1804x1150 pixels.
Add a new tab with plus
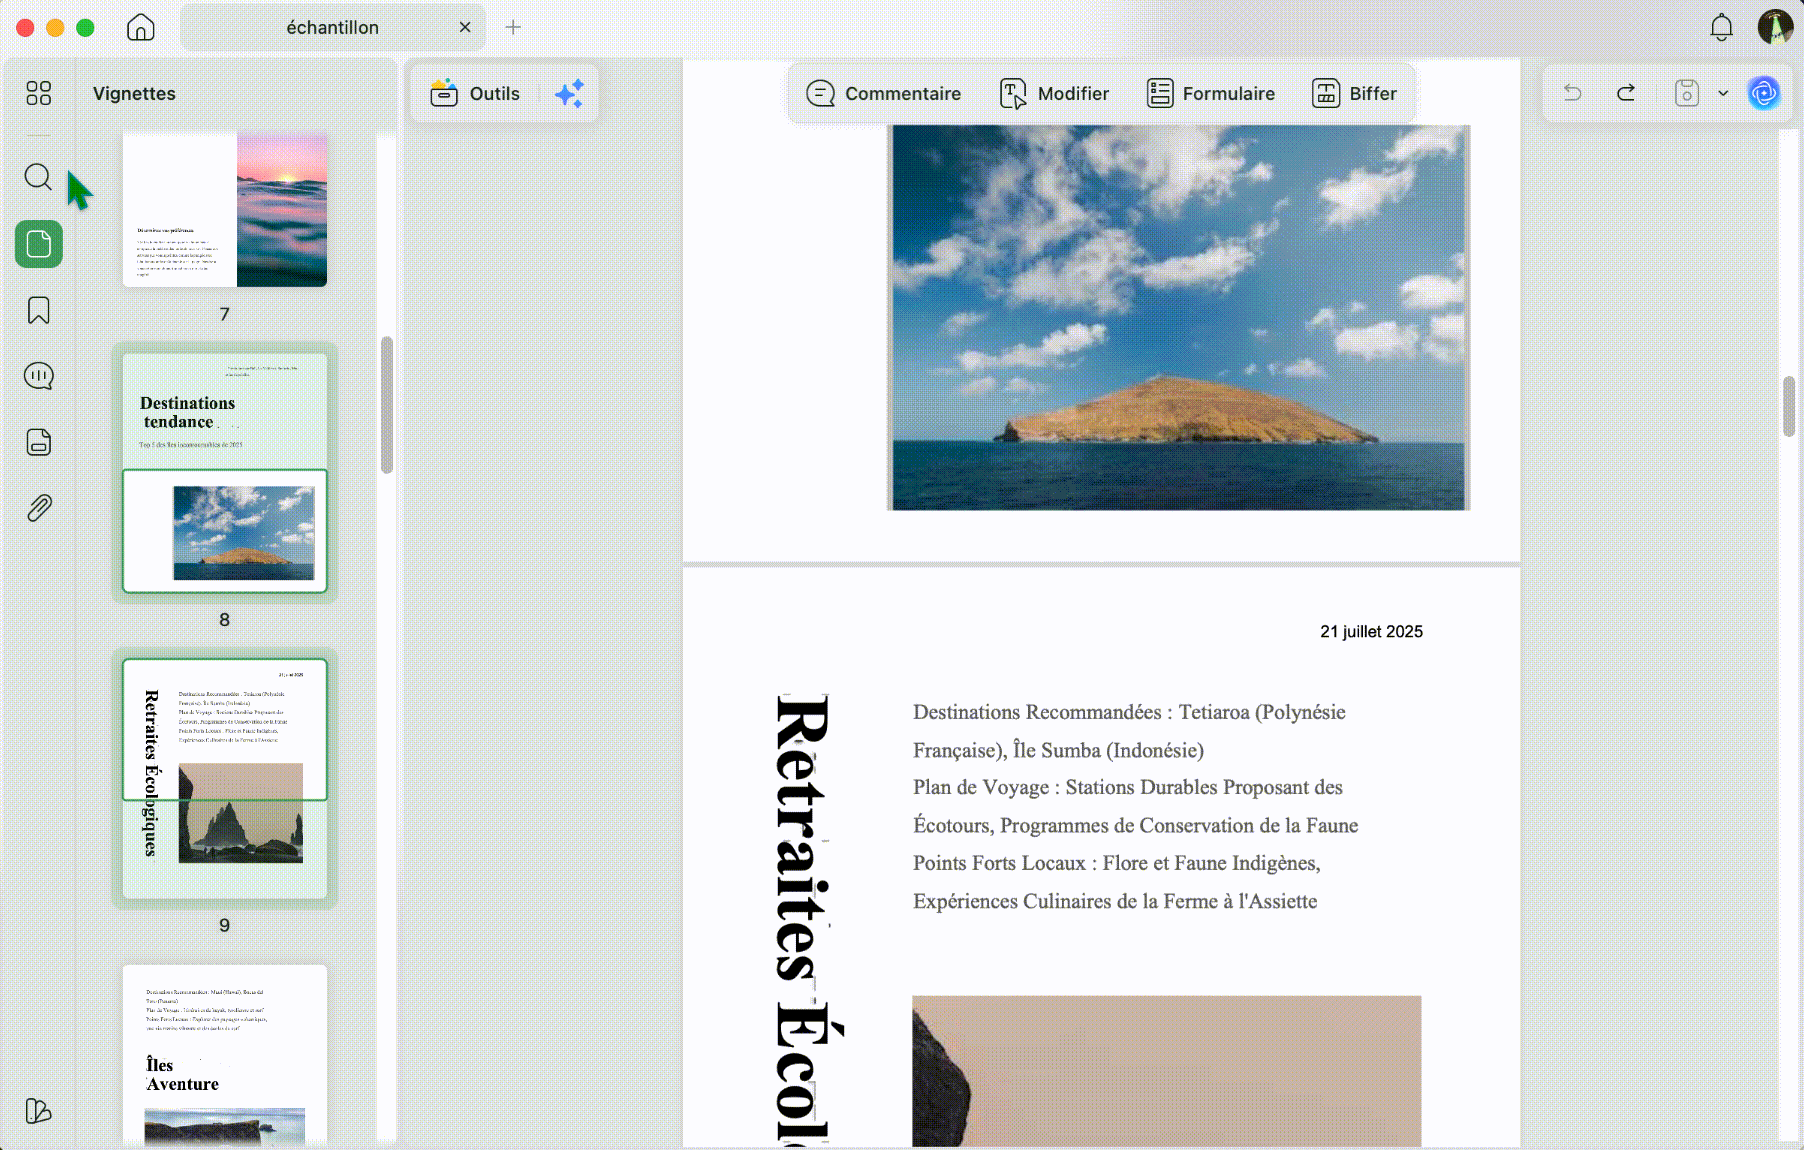pos(513,27)
